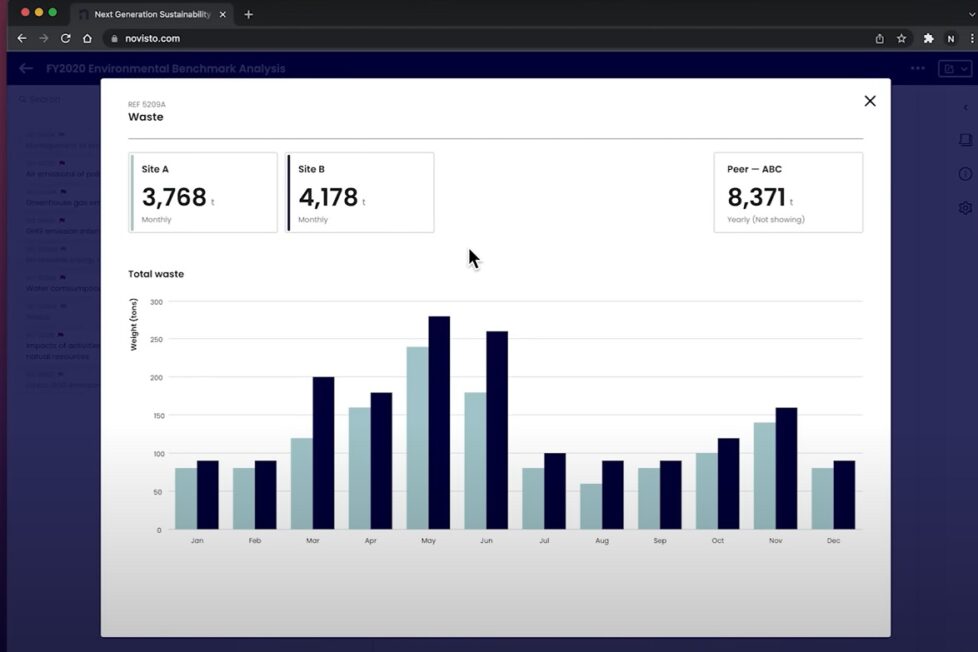The width and height of the screenshot is (978, 652).
Task: Open the book icon in right sidebar
Action: click(965, 141)
